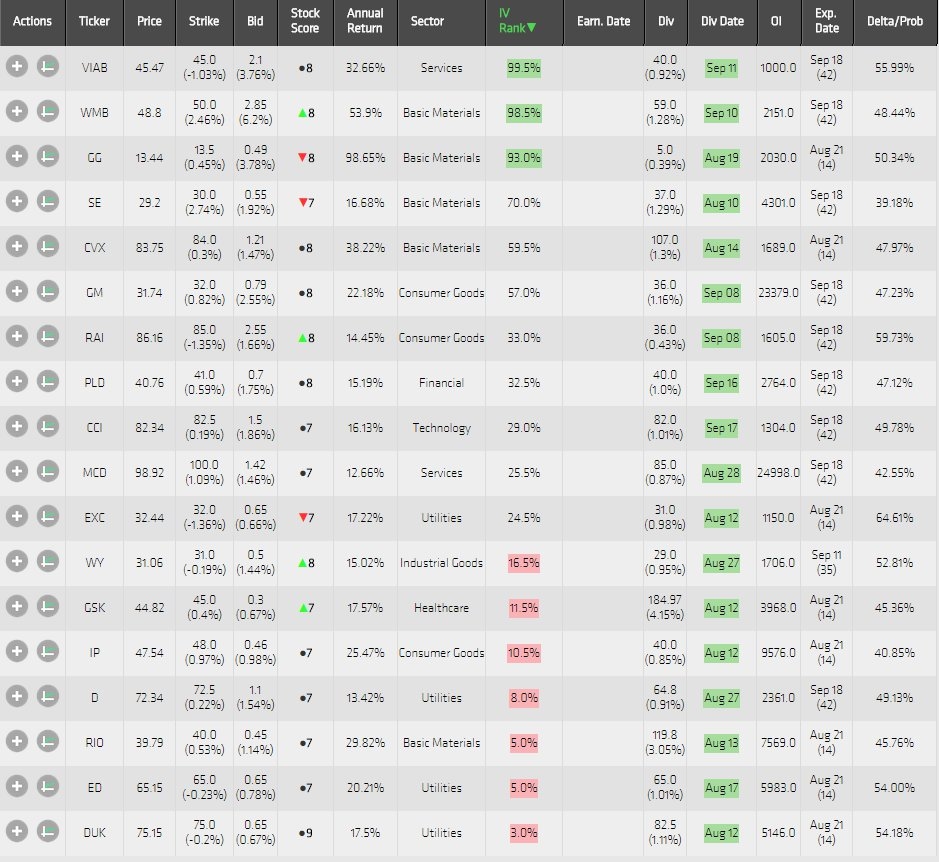Click the plus icon for CCI
Image resolution: width=939 pixels, height=862 pixels.
tap(17, 426)
